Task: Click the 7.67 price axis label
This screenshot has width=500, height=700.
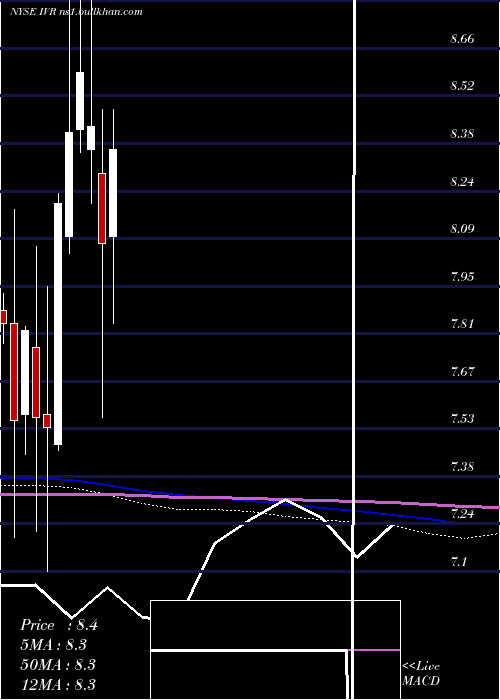Action: click(462, 371)
